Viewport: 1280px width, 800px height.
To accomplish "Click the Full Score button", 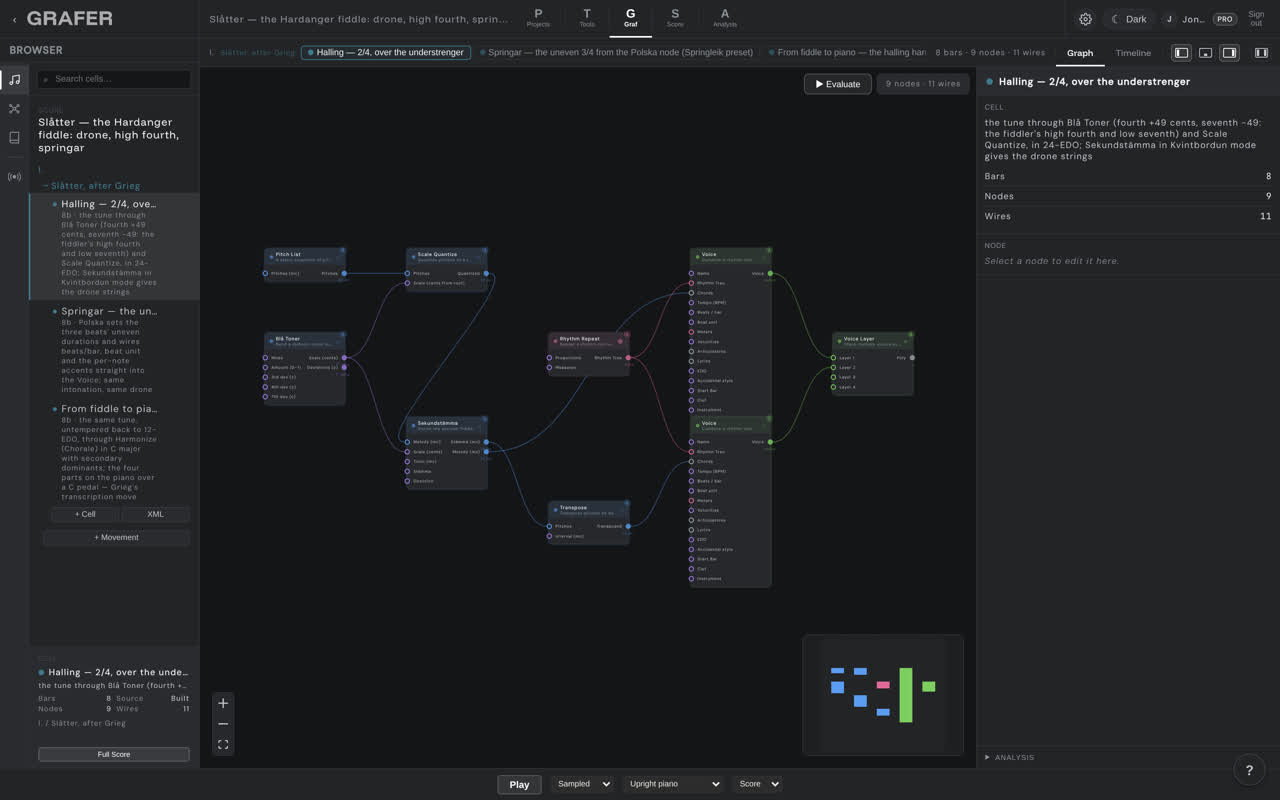I will click(114, 754).
